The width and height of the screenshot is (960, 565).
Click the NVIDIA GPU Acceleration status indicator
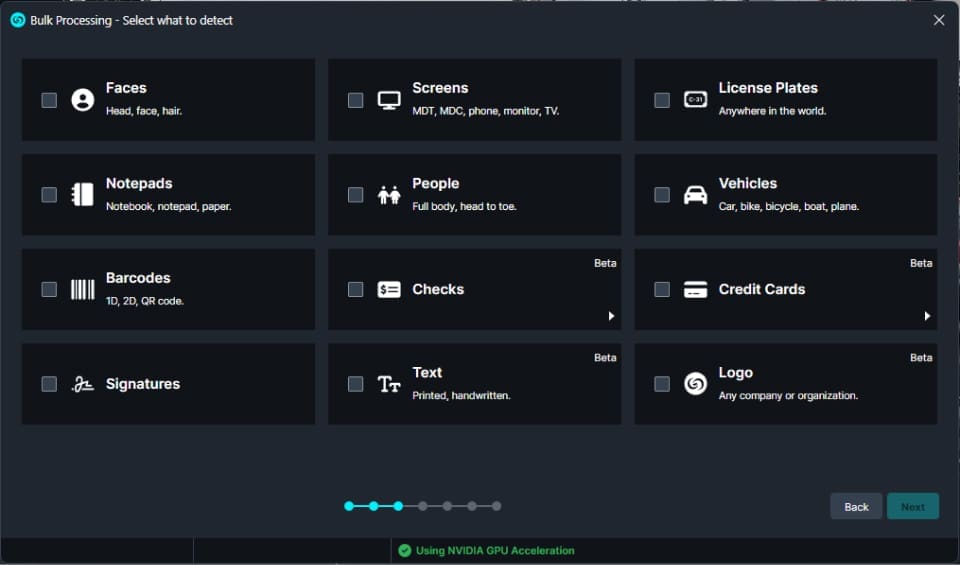point(486,550)
